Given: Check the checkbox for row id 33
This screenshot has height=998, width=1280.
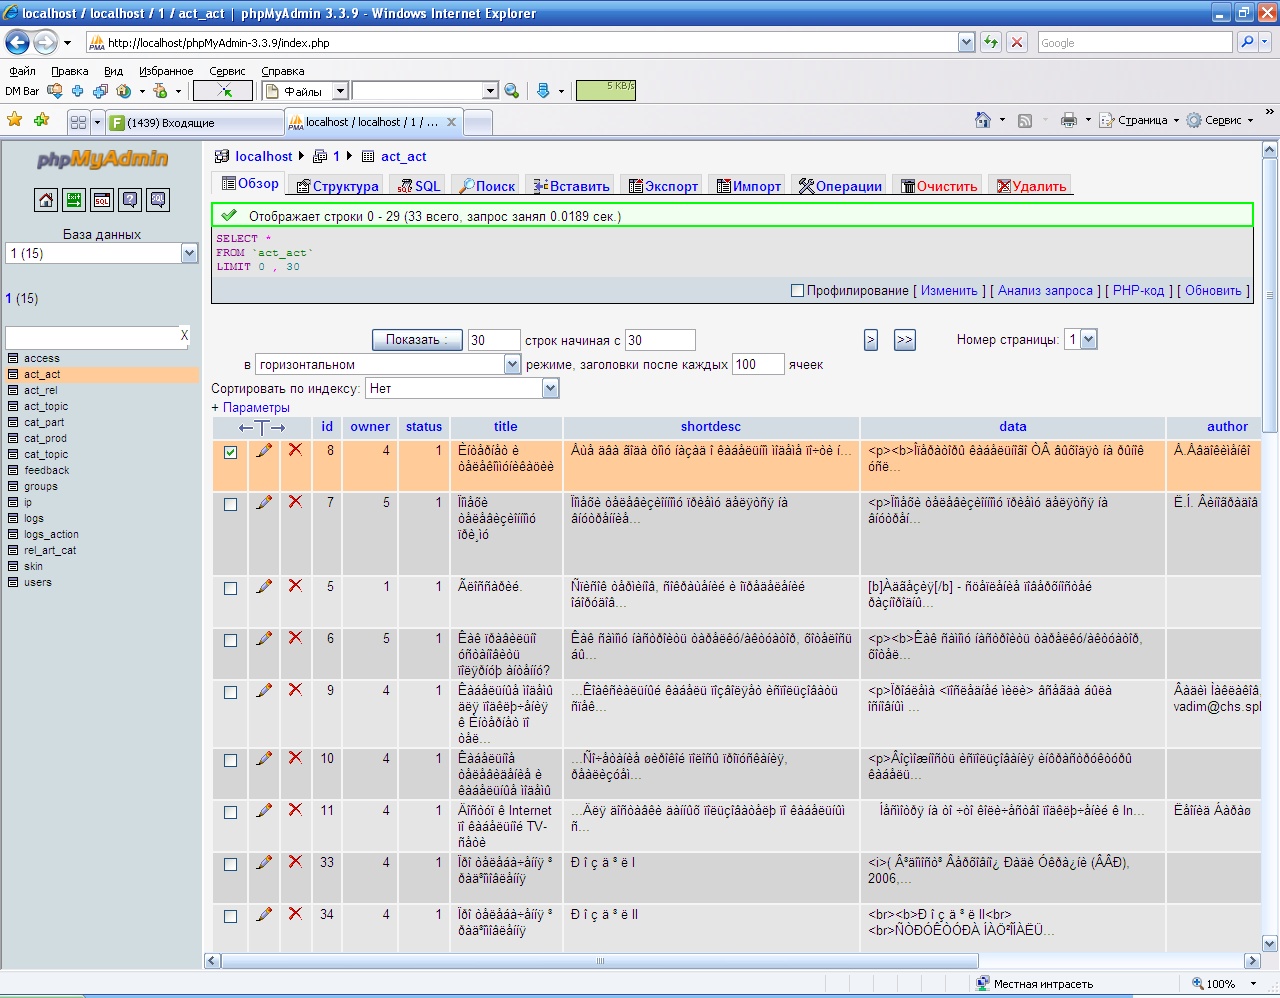Looking at the screenshot, I should (231, 864).
